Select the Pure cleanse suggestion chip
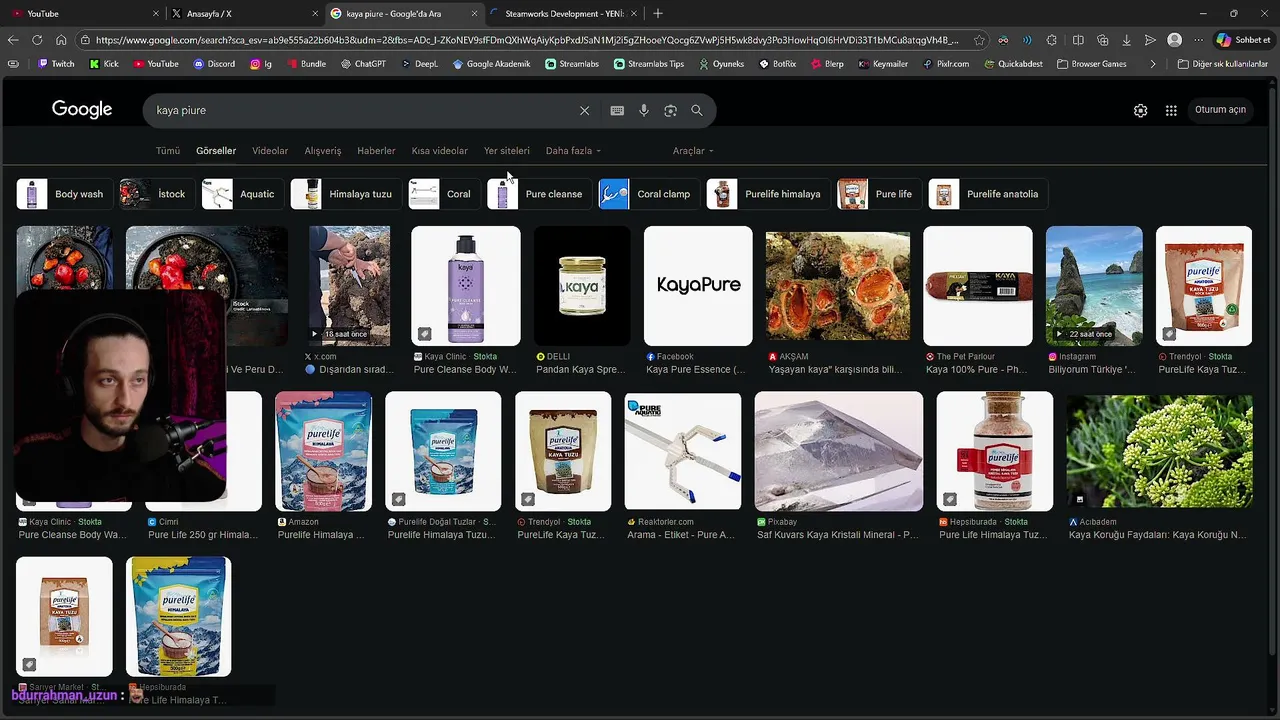 (538, 194)
